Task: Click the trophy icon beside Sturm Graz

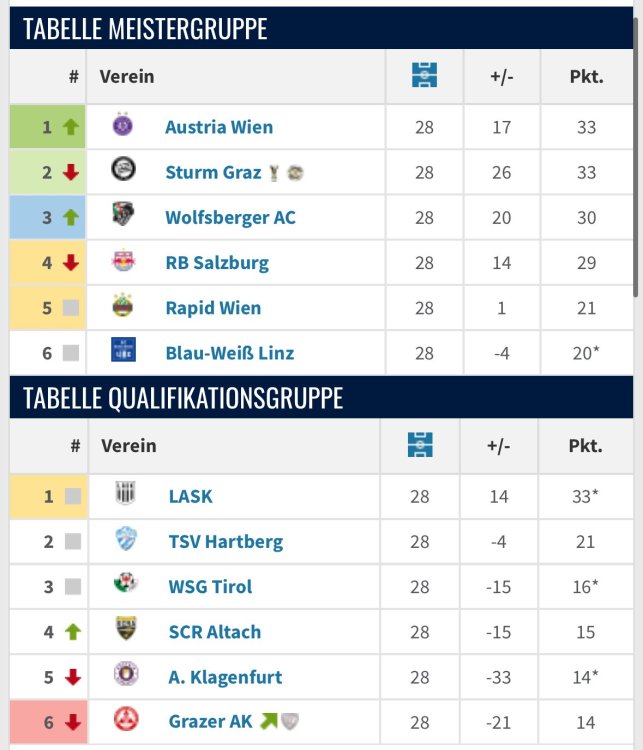Action: coord(274,173)
